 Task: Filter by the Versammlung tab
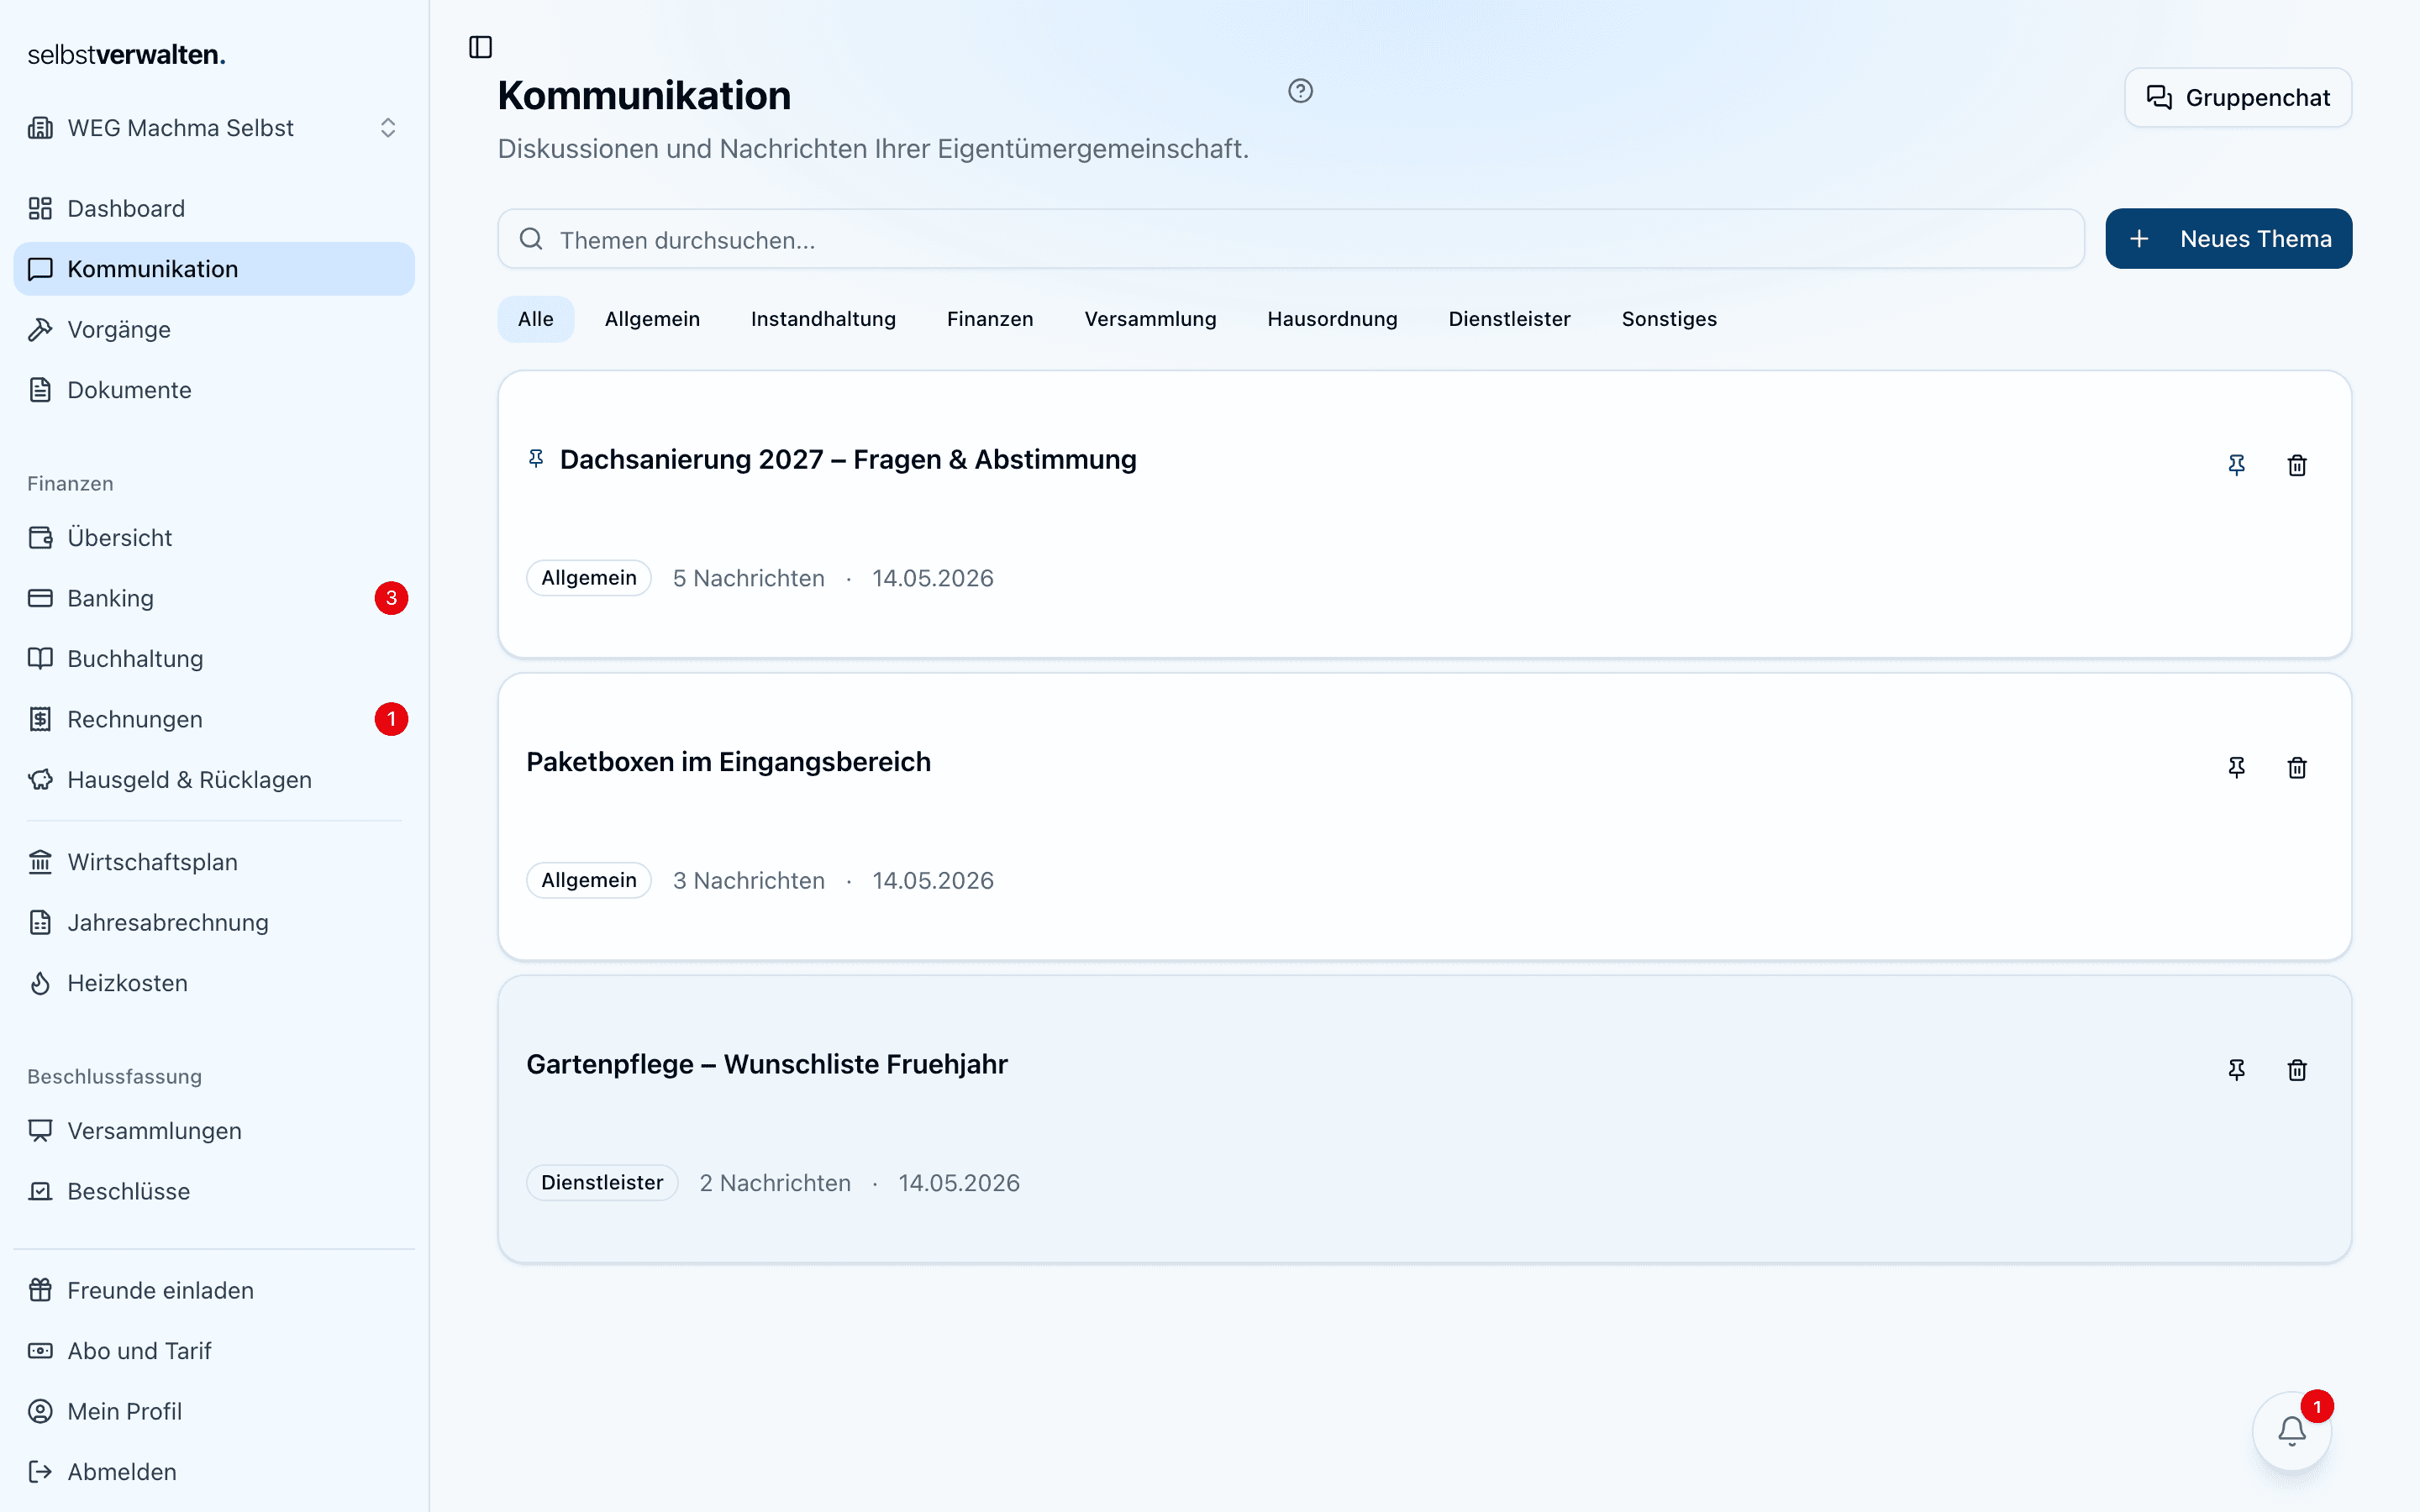point(1150,319)
